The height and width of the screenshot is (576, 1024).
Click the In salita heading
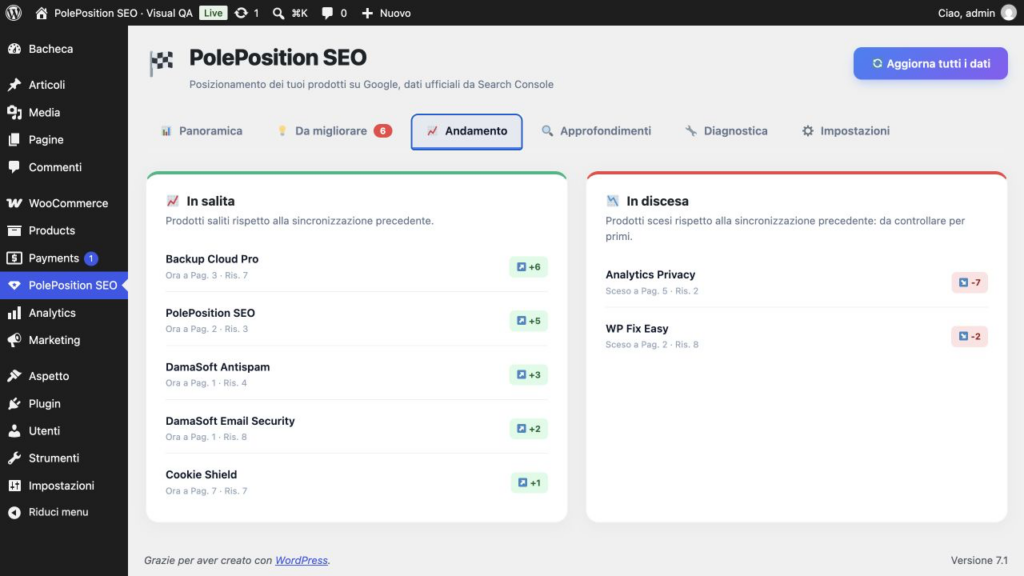click(210, 201)
